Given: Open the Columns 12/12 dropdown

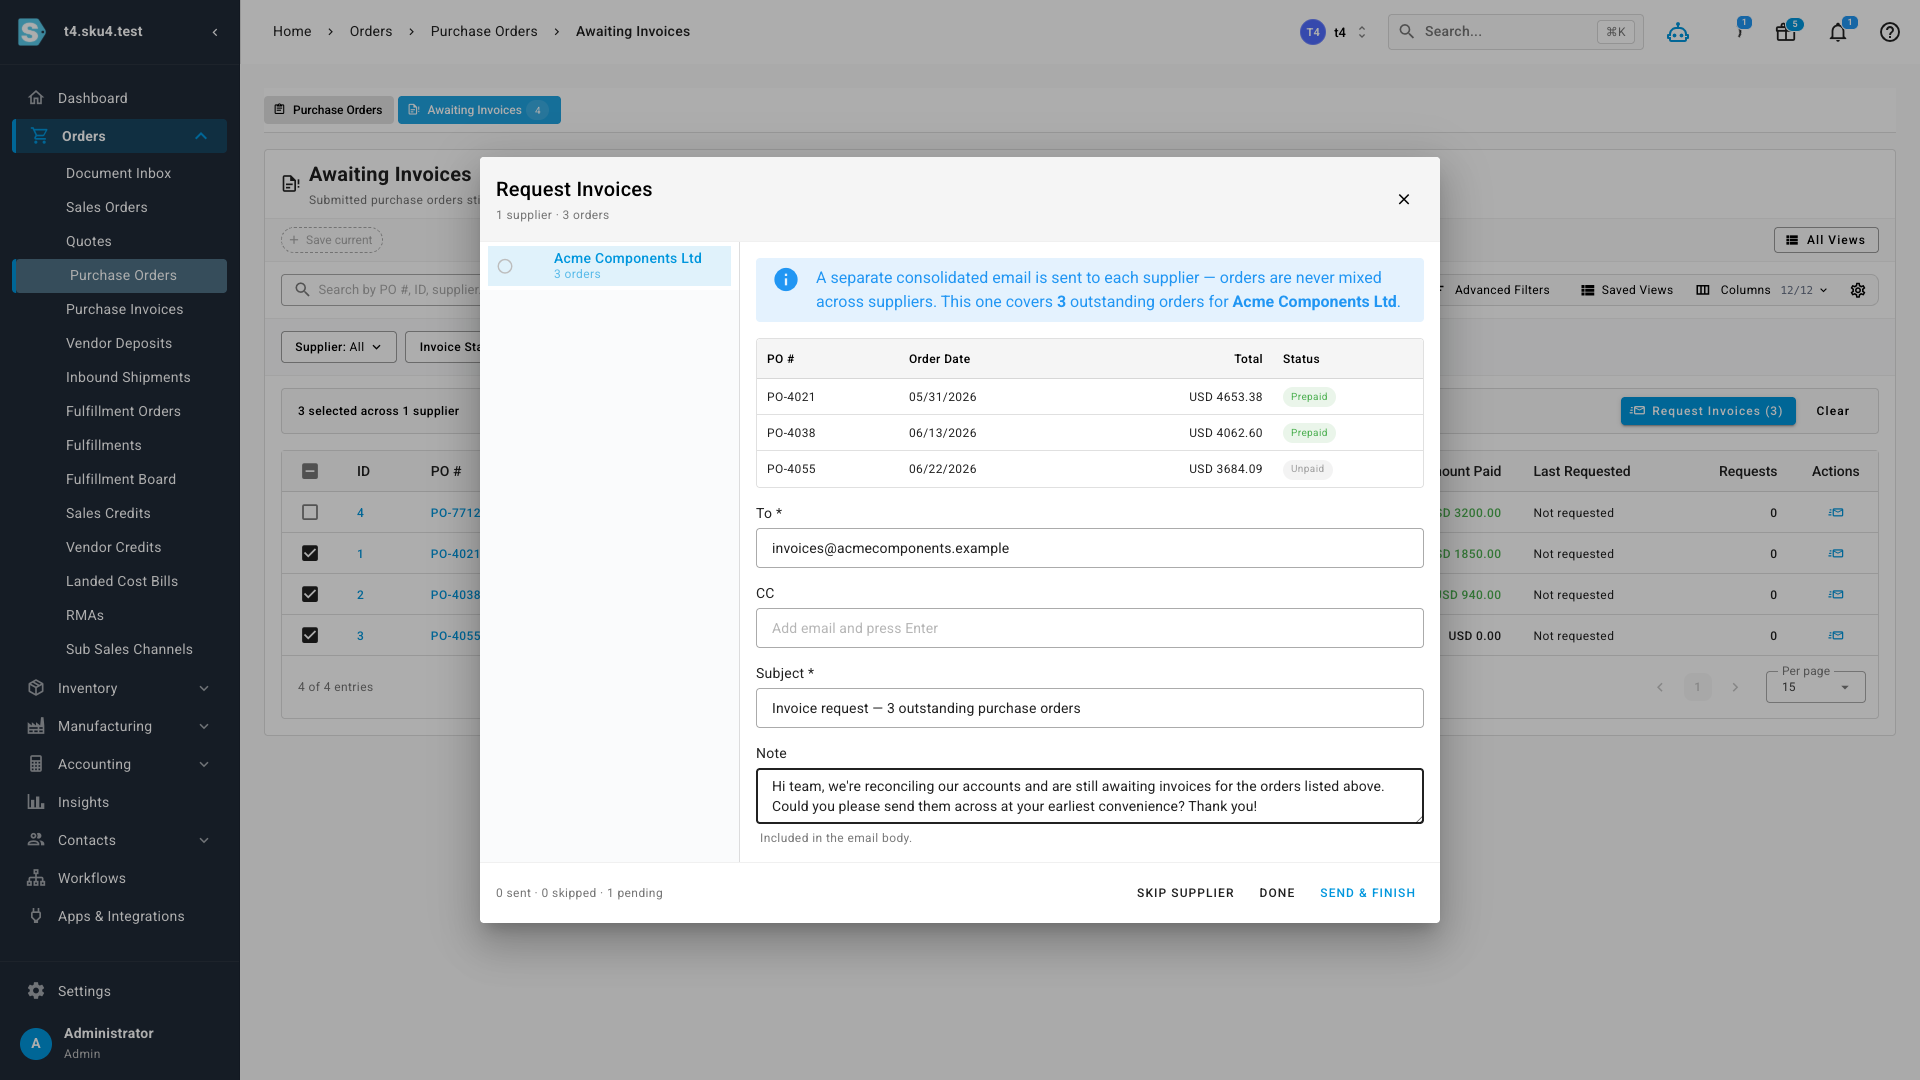Looking at the screenshot, I should coord(1762,290).
